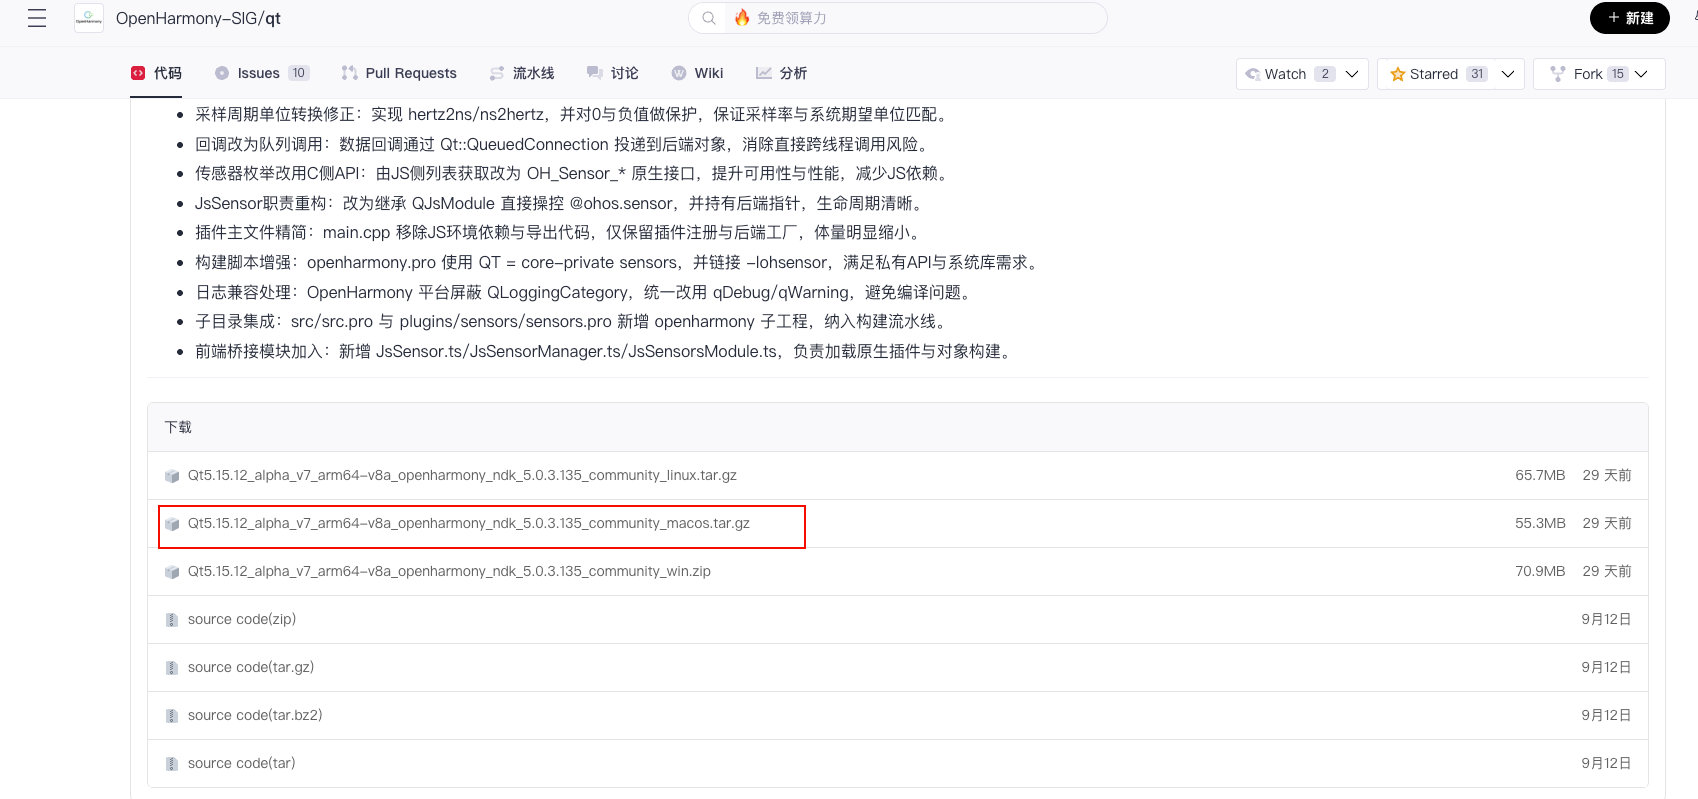Download source code(tar.gz)
Screen dimensions: 1698x799
tap(251, 668)
